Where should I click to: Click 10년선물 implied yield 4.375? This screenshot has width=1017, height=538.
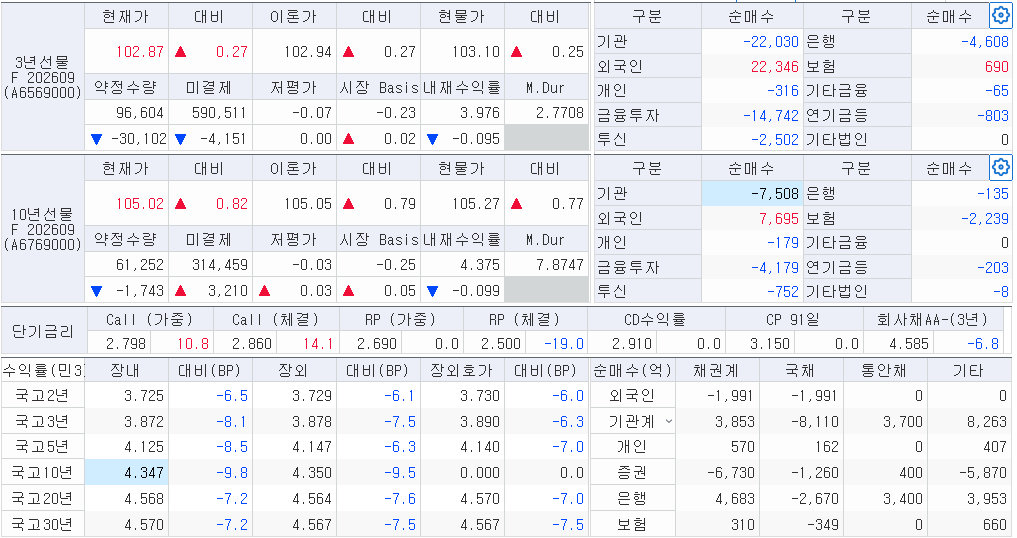tap(480, 265)
